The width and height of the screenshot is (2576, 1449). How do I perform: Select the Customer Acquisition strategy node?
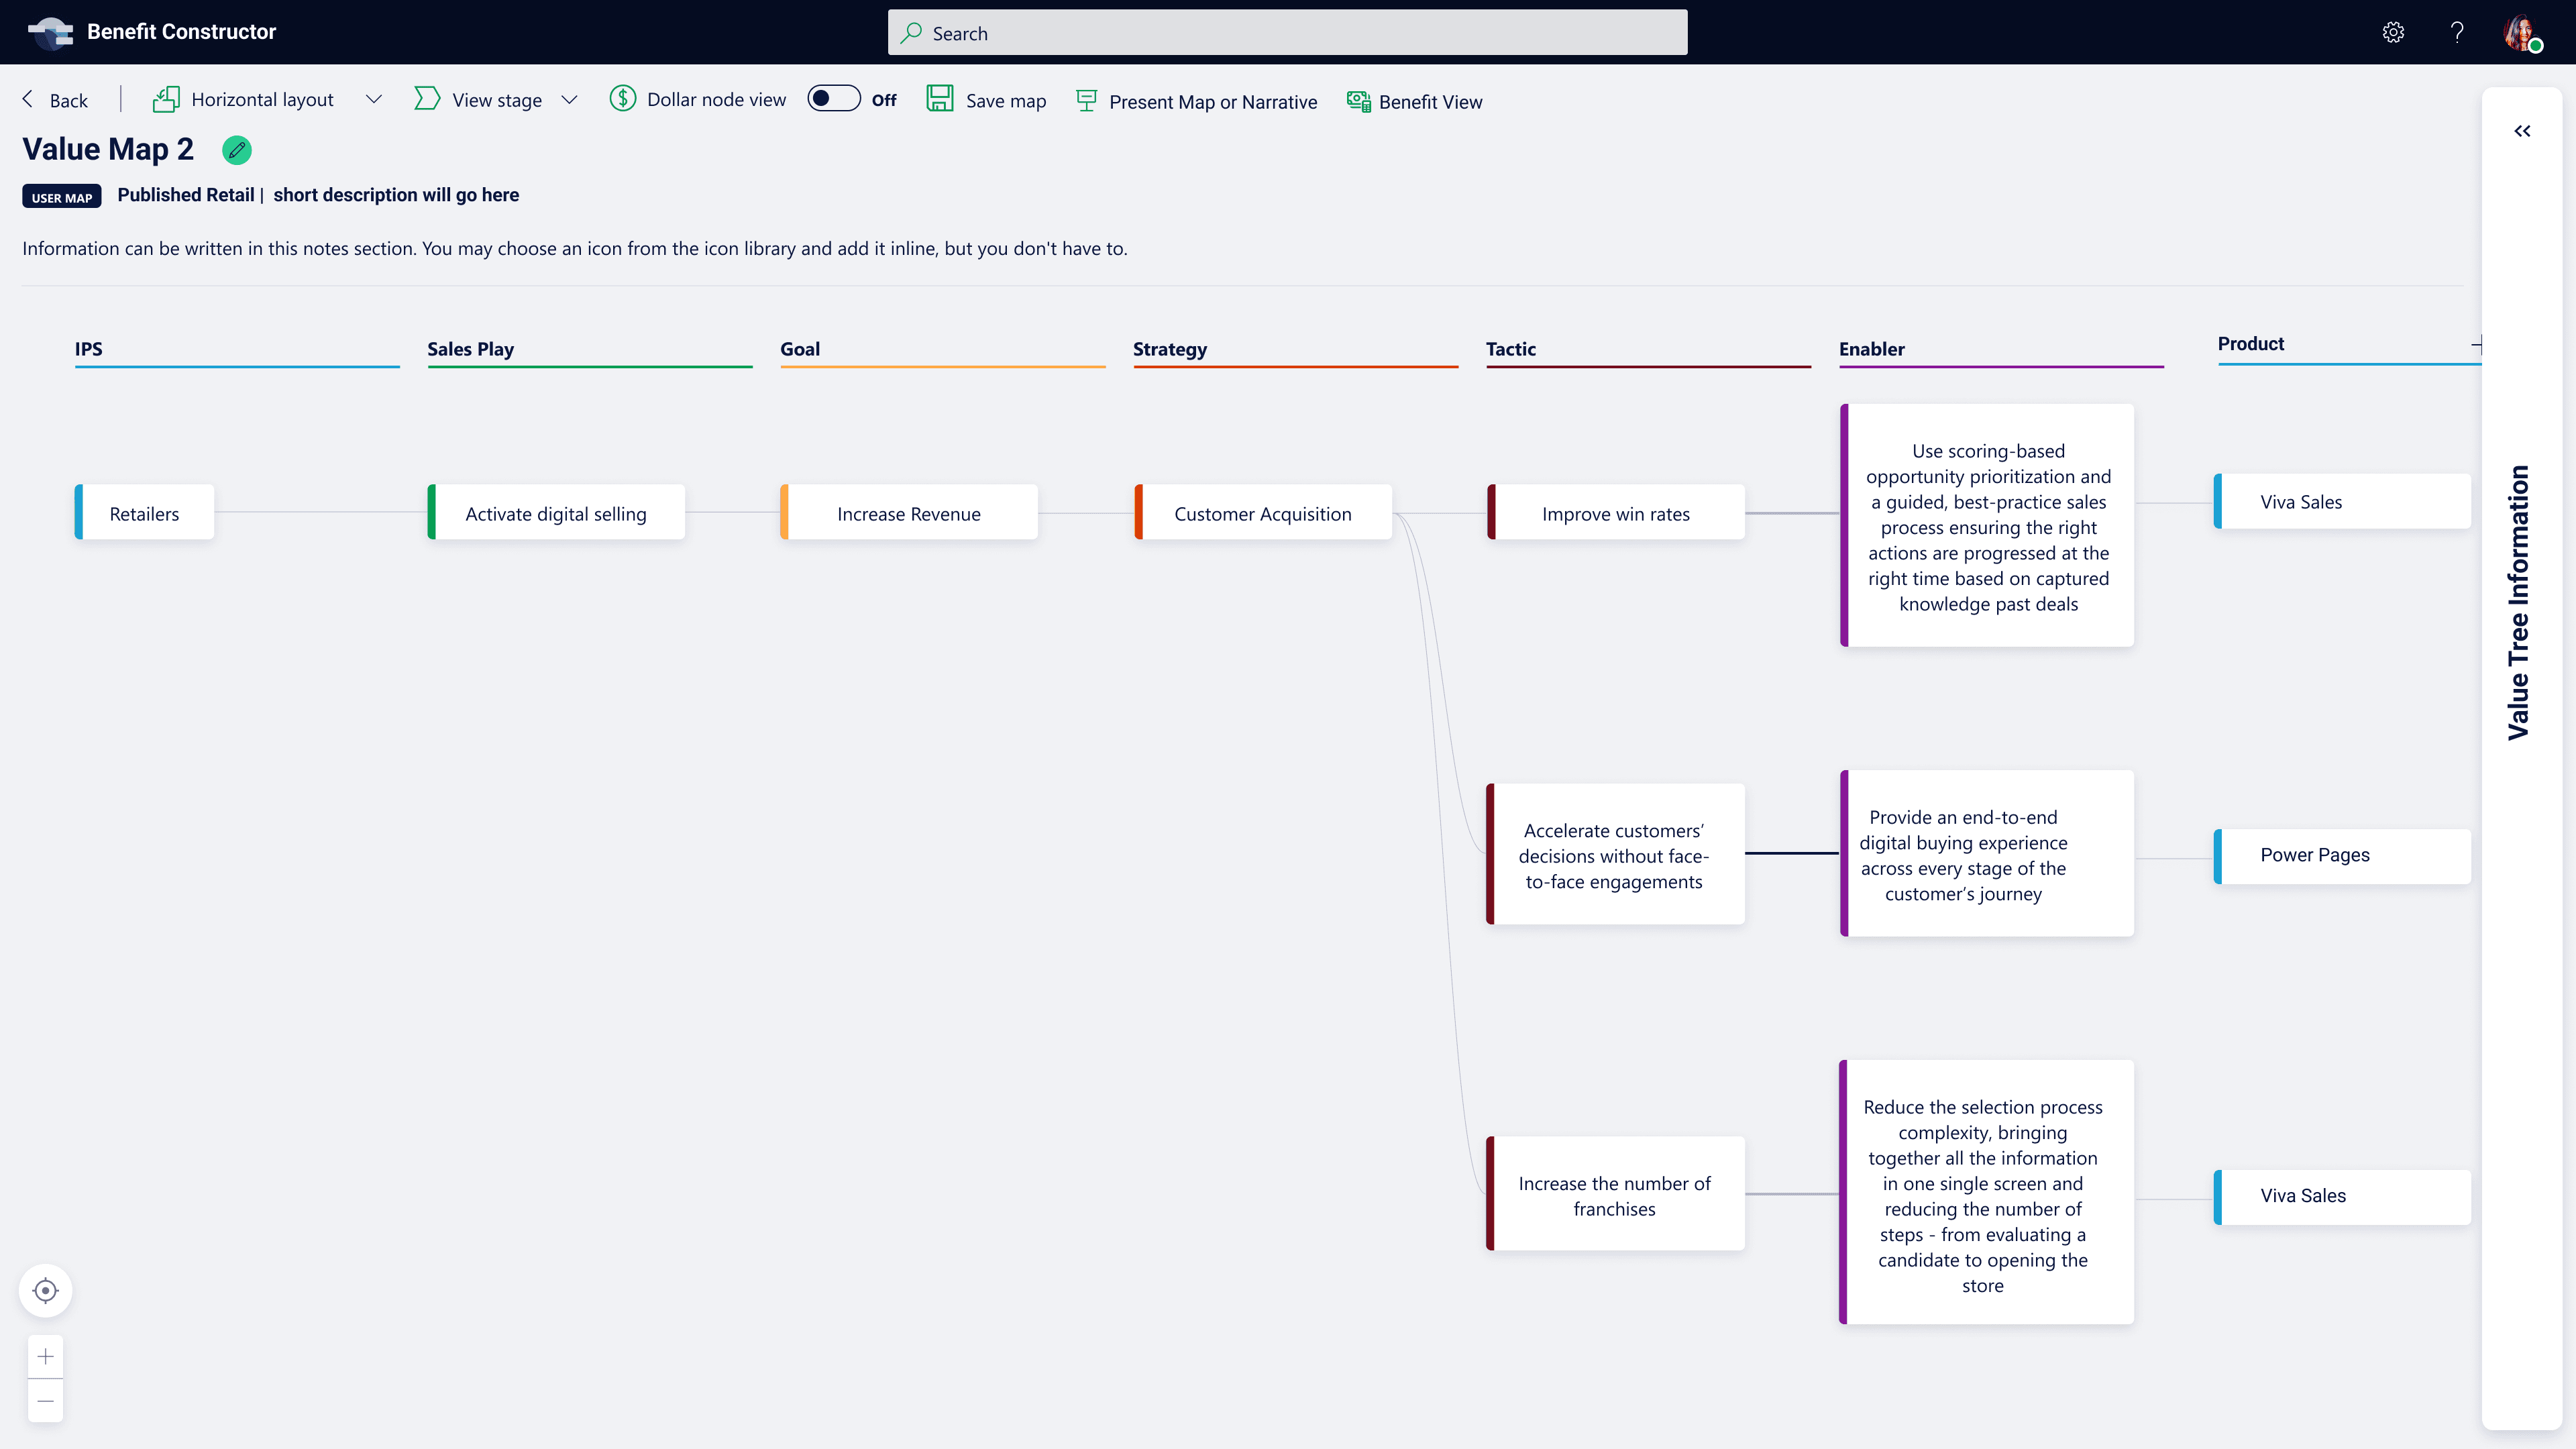coord(1262,513)
